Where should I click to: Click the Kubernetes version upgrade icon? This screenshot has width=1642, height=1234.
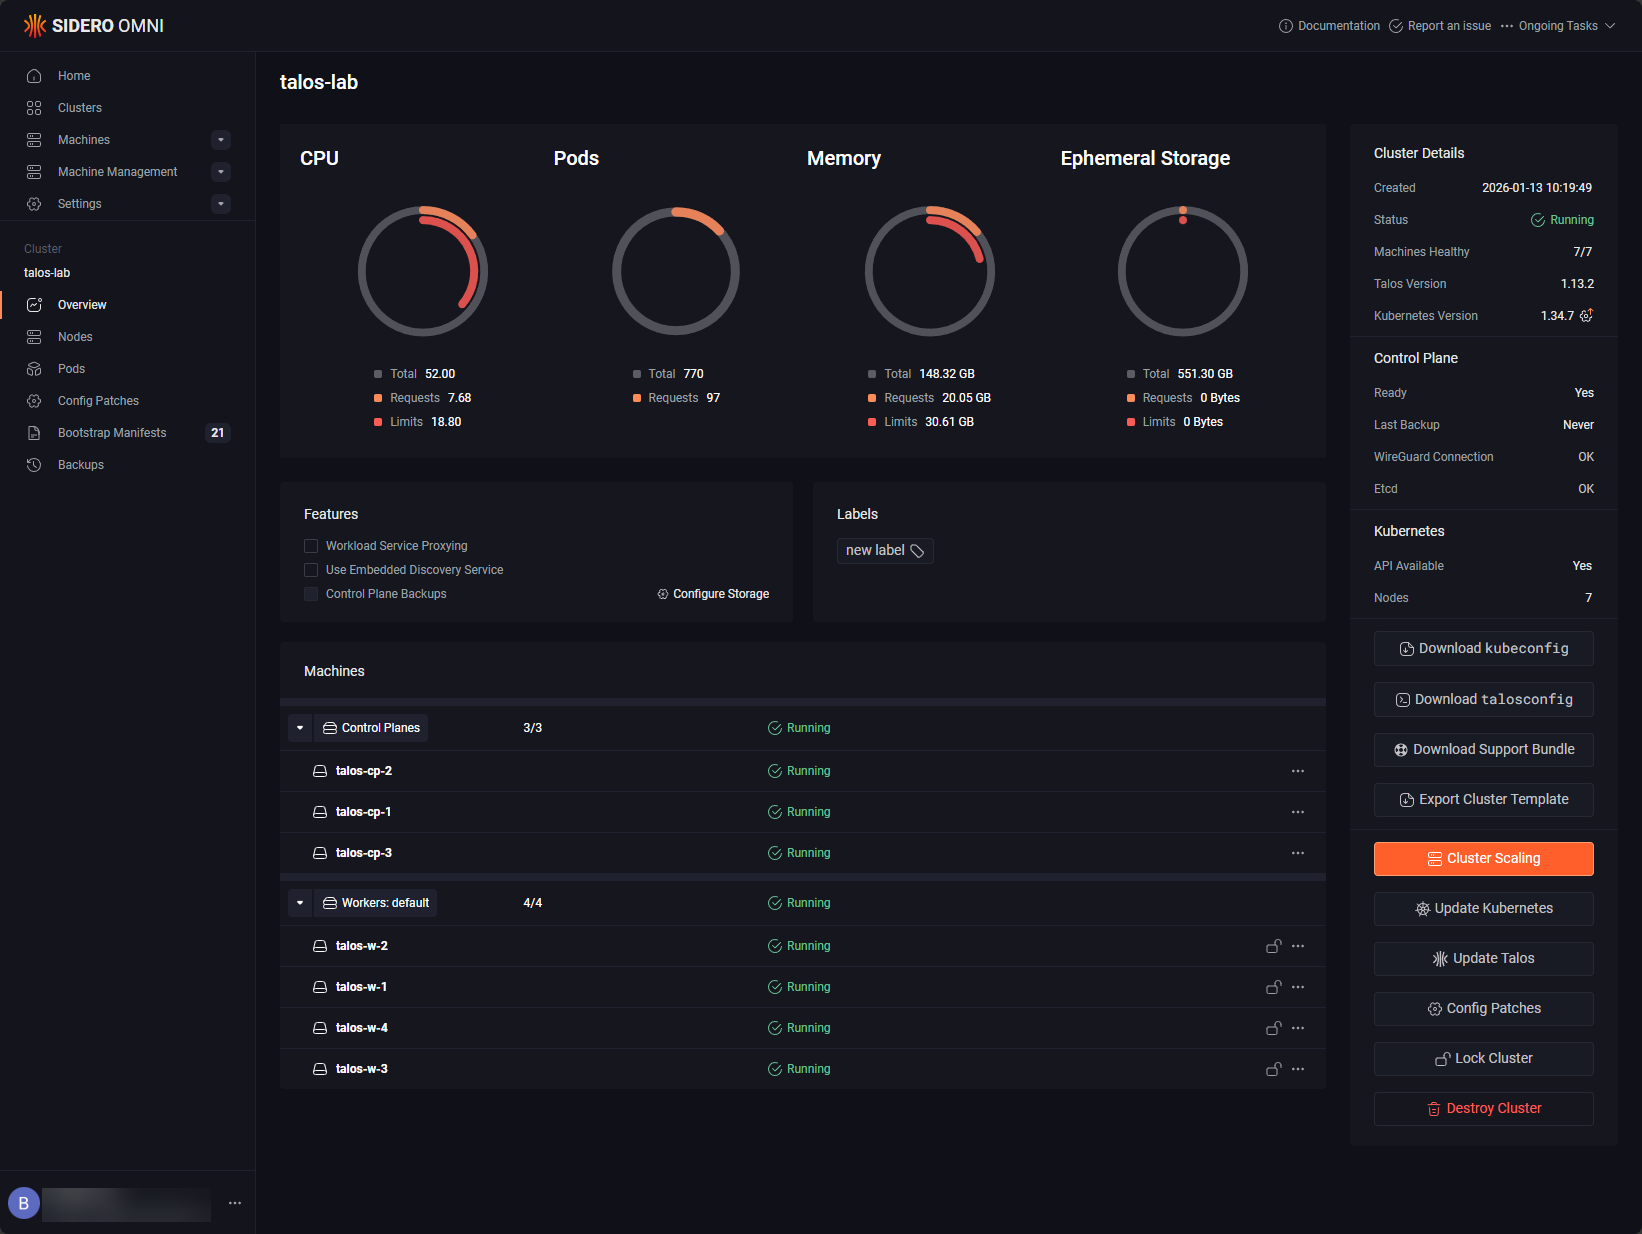1586,315
